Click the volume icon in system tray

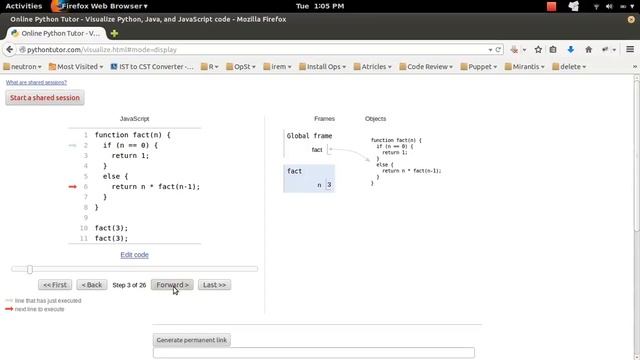coord(609,6)
